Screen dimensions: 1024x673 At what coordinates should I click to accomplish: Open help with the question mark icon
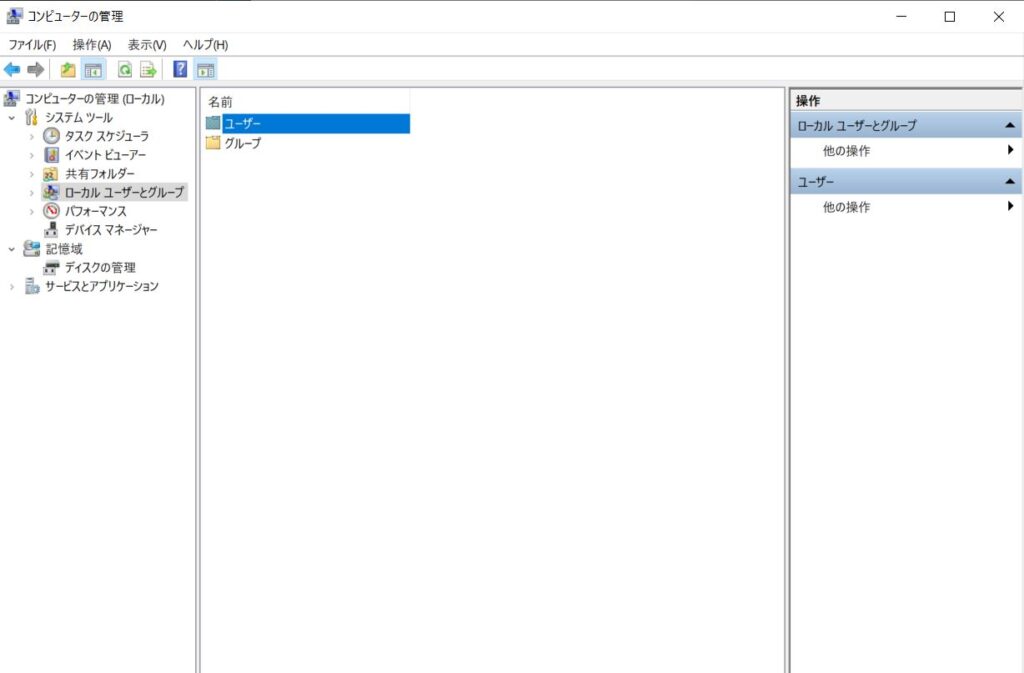180,69
